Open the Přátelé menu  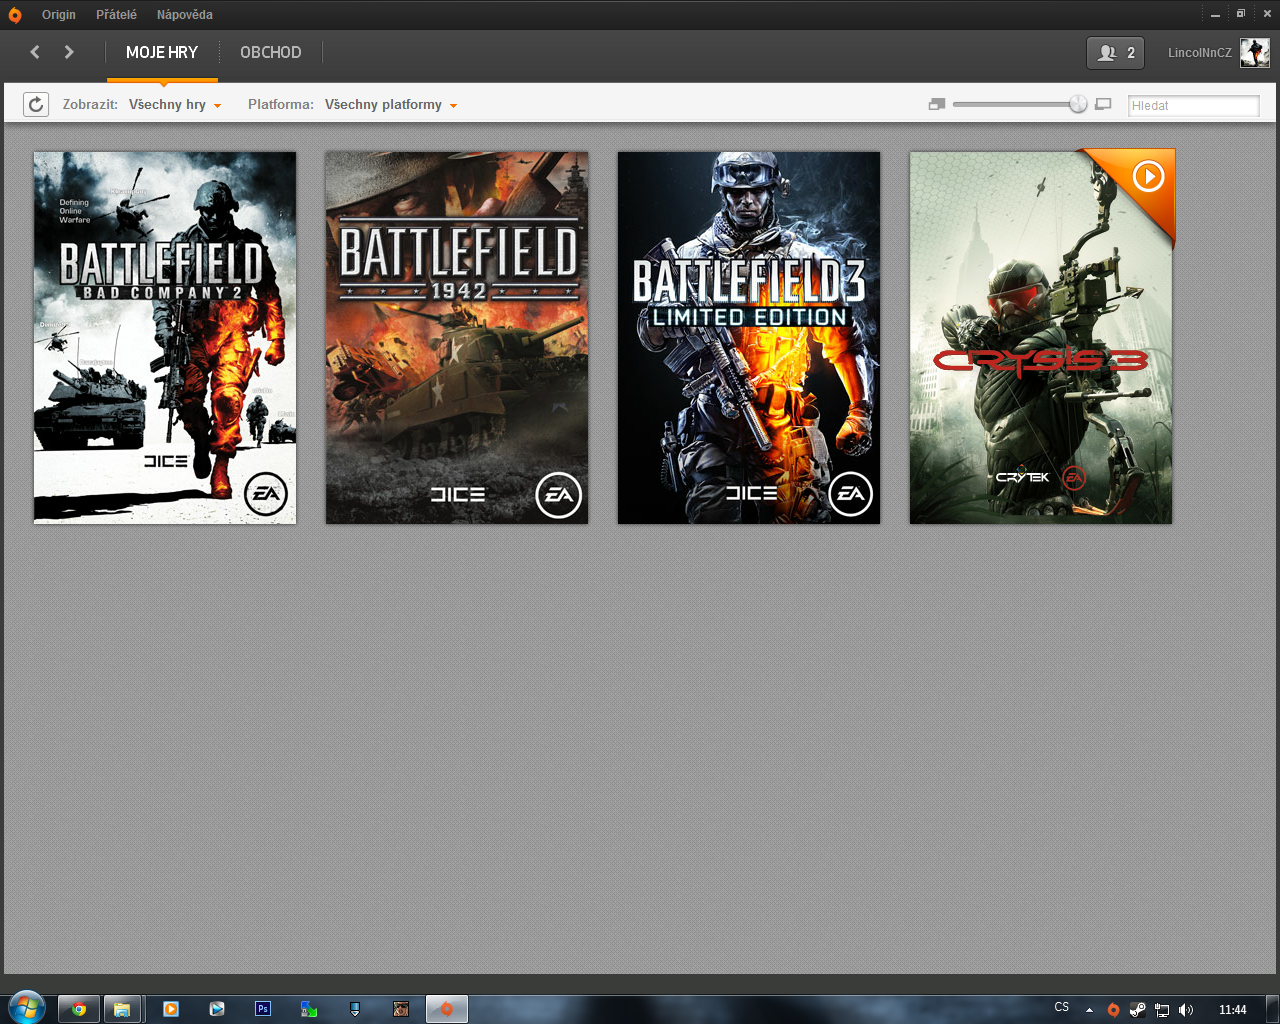[x=116, y=15]
